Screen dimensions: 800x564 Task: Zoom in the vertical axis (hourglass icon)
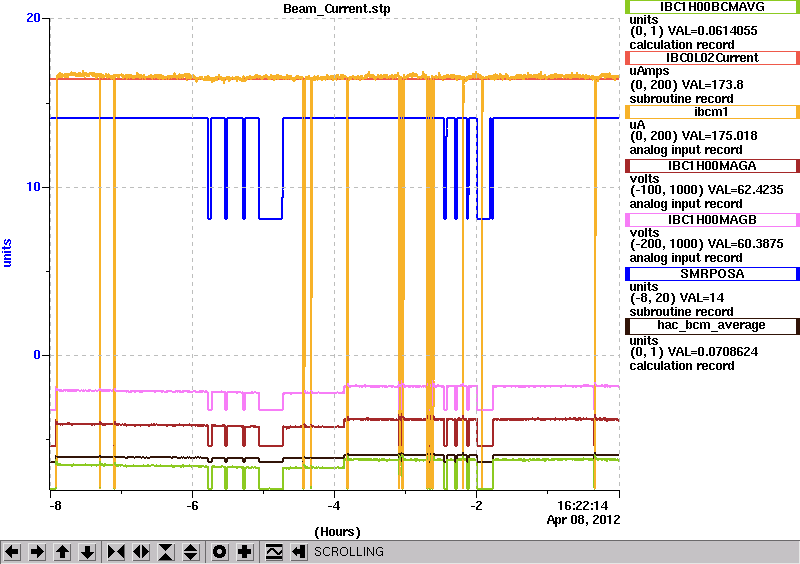(166, 552)
